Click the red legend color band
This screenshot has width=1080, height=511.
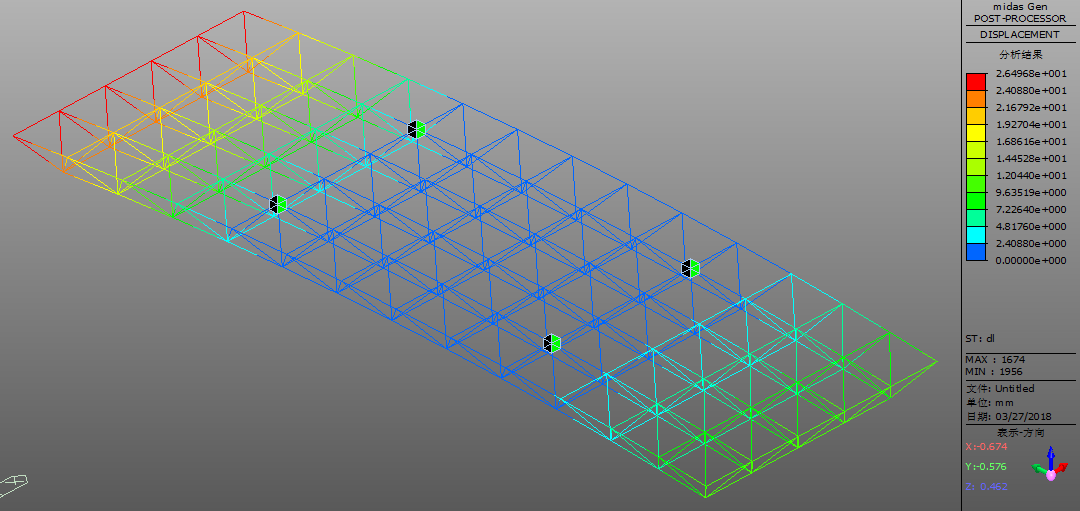pyautogui.click(x=976, y=82)
